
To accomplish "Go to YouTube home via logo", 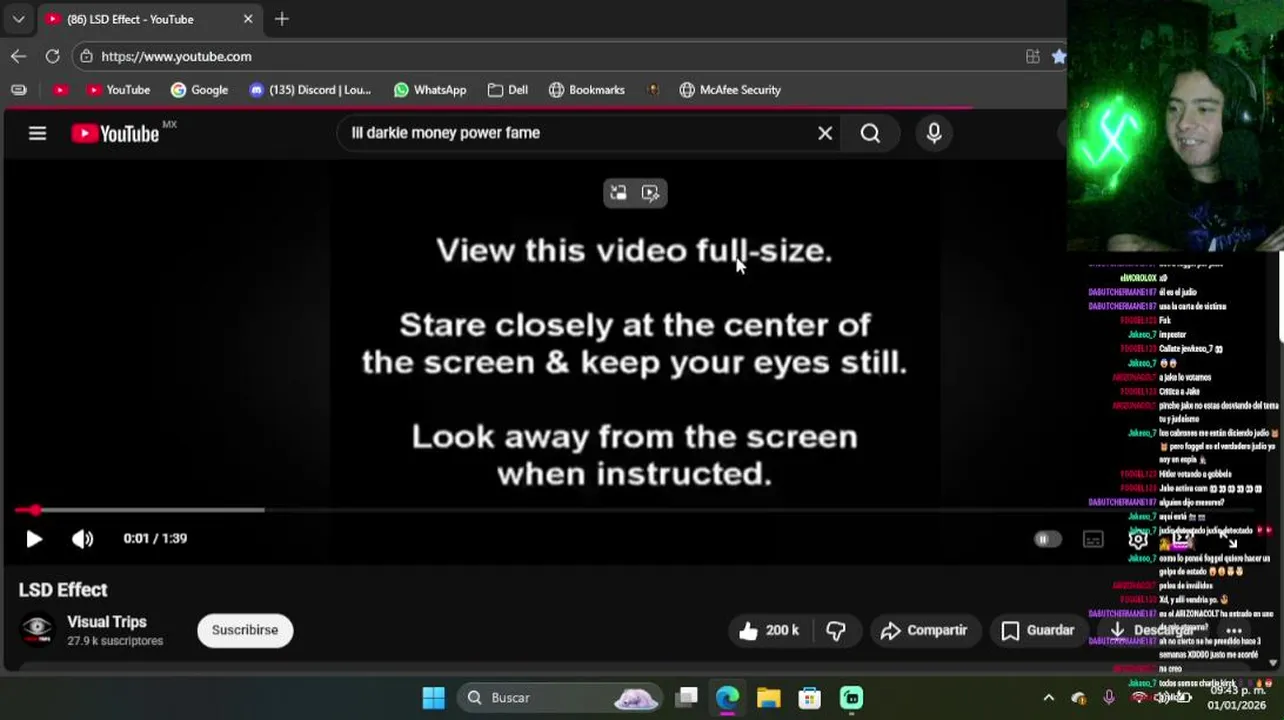I will click(x=115, y=133).
